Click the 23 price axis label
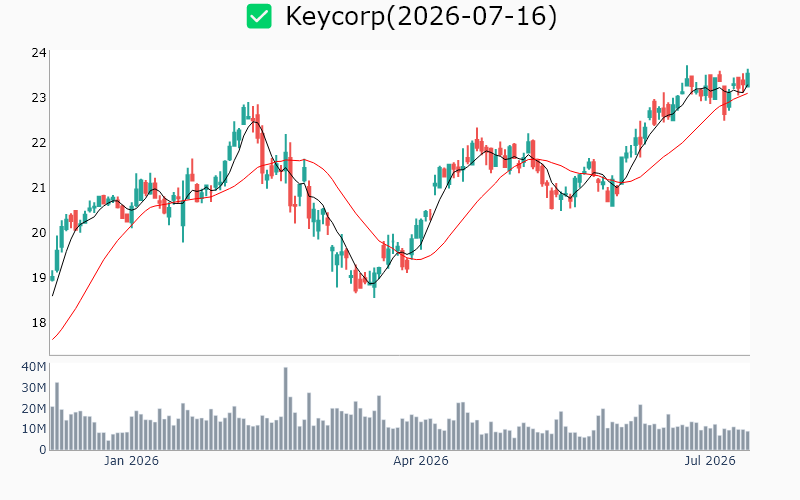 click(39, 97)
